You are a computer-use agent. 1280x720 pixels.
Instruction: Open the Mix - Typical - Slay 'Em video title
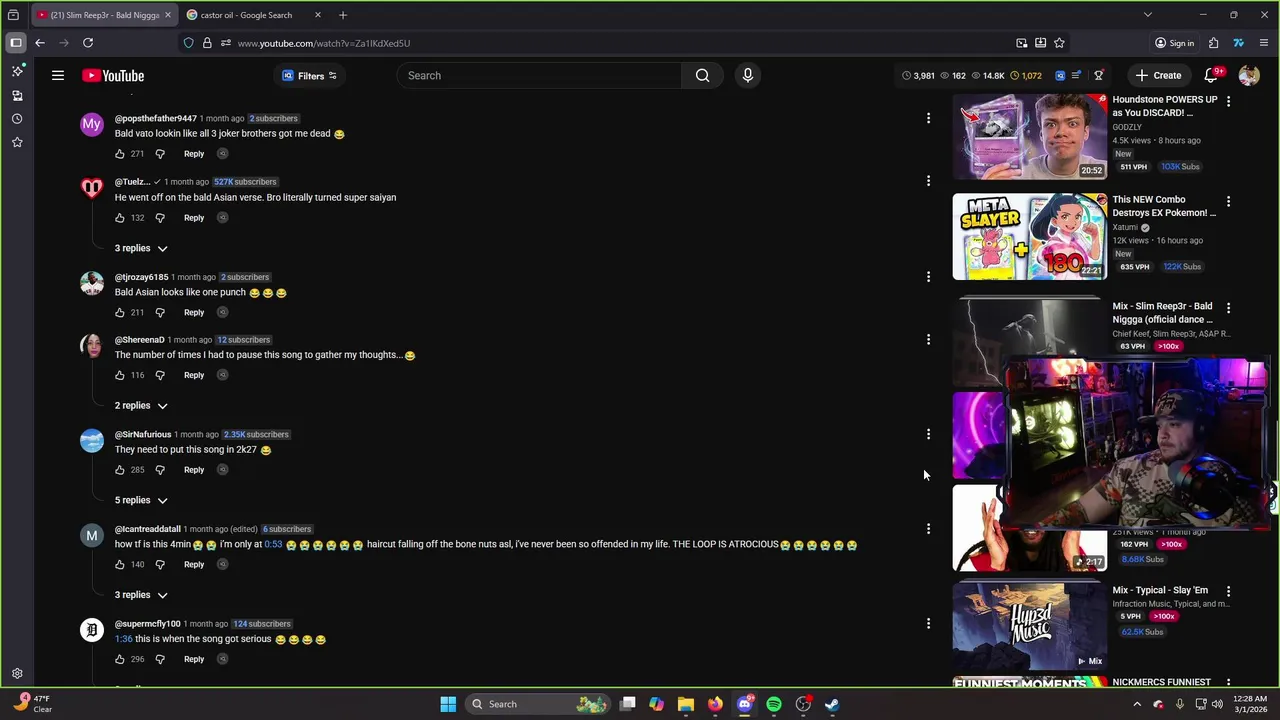click(1160, 591)
